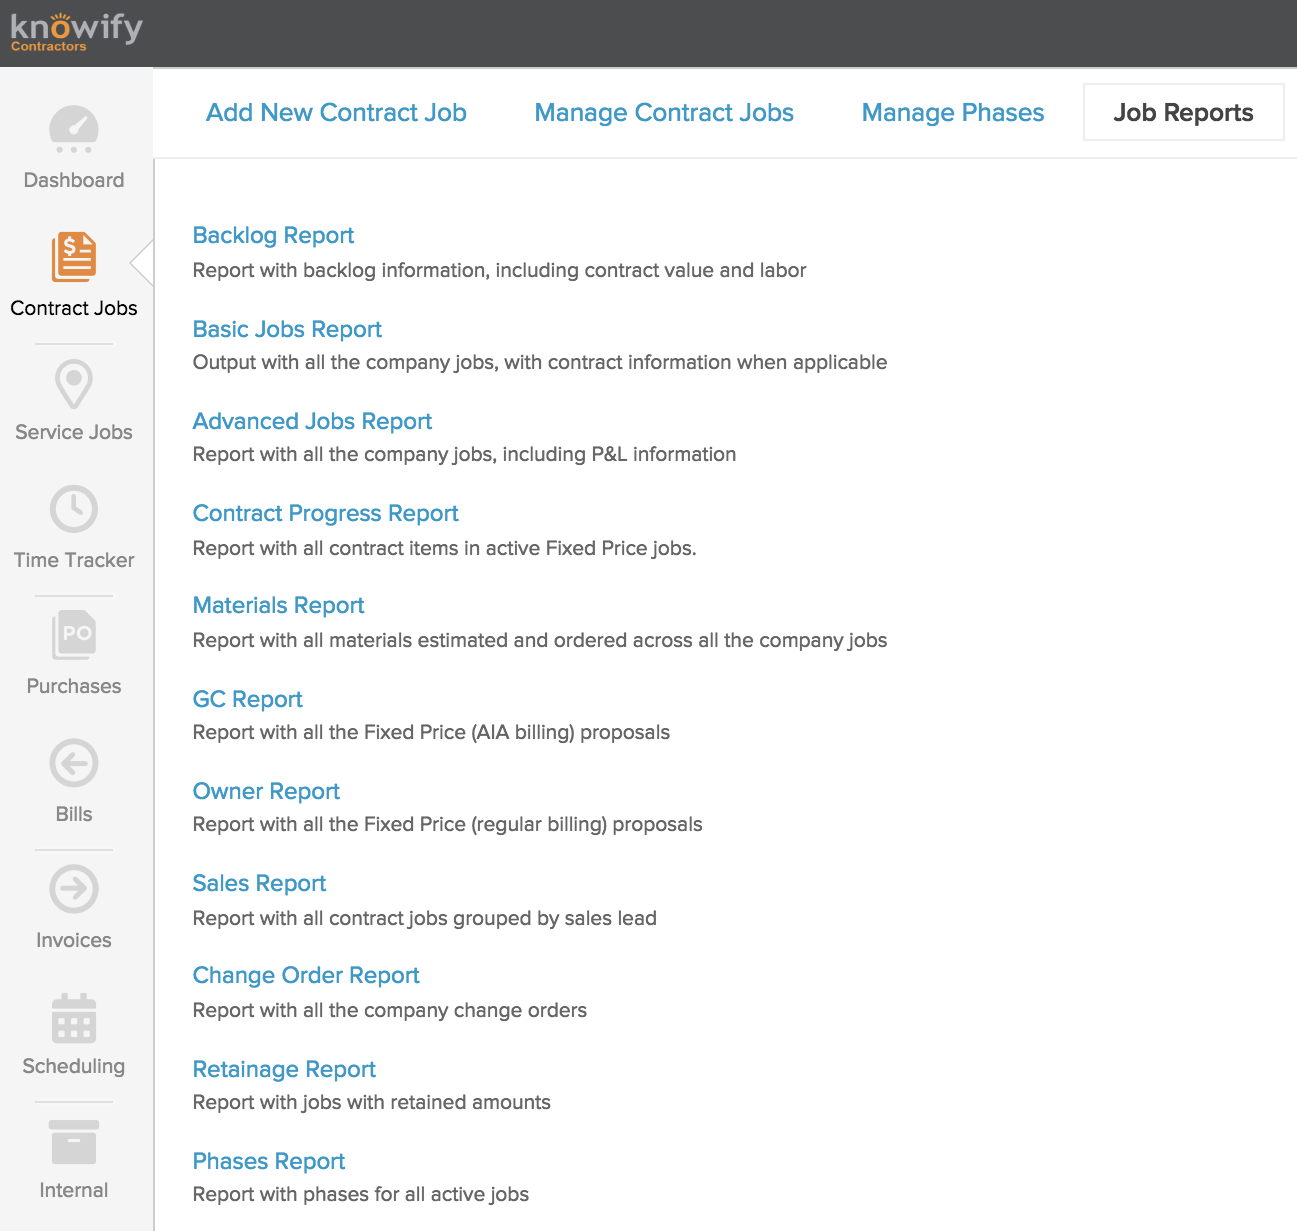Click the 'including P&L information' description
Viewport: 1297px width, 1231px height.
(464, 454)
